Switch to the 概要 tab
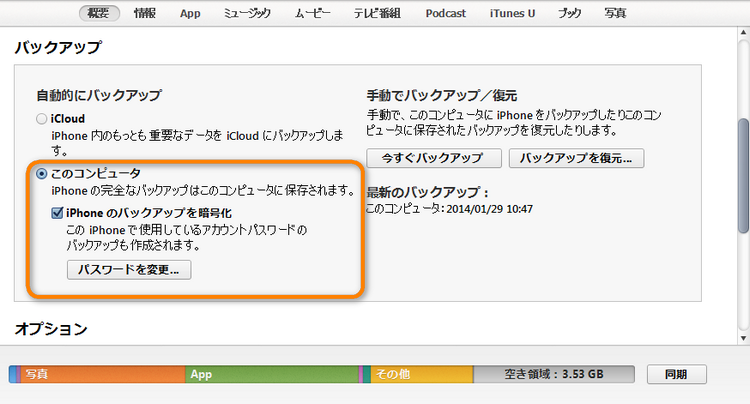Image resolution: width=750 pixels, height=404 pixels. tap(99, 13)
